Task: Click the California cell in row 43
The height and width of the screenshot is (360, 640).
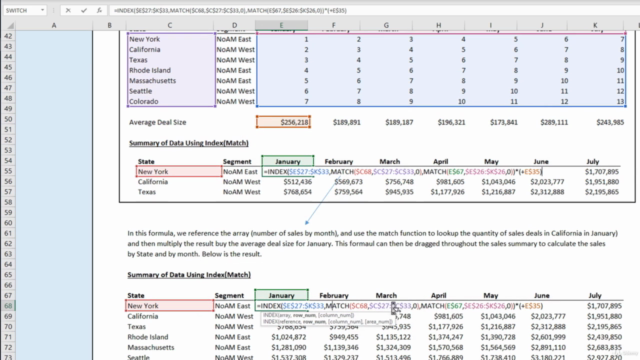Action: coord(145,49)
